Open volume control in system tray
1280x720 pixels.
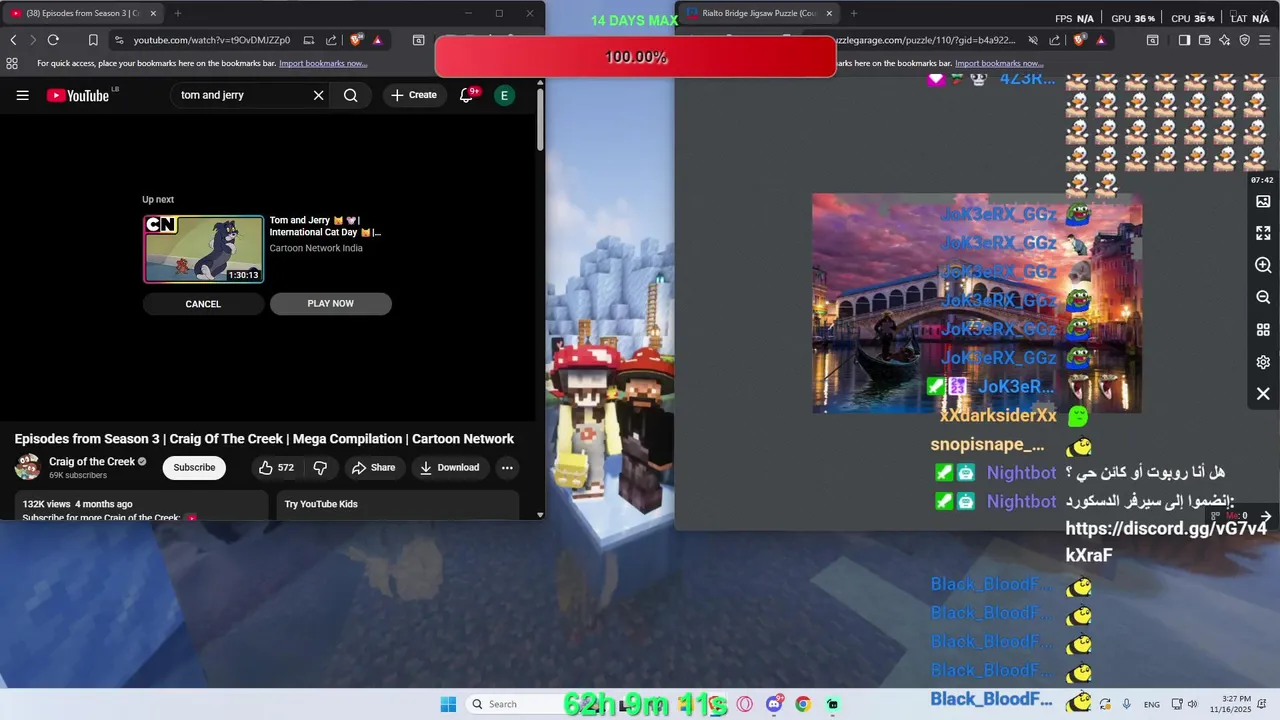(x=1193, y=704)
